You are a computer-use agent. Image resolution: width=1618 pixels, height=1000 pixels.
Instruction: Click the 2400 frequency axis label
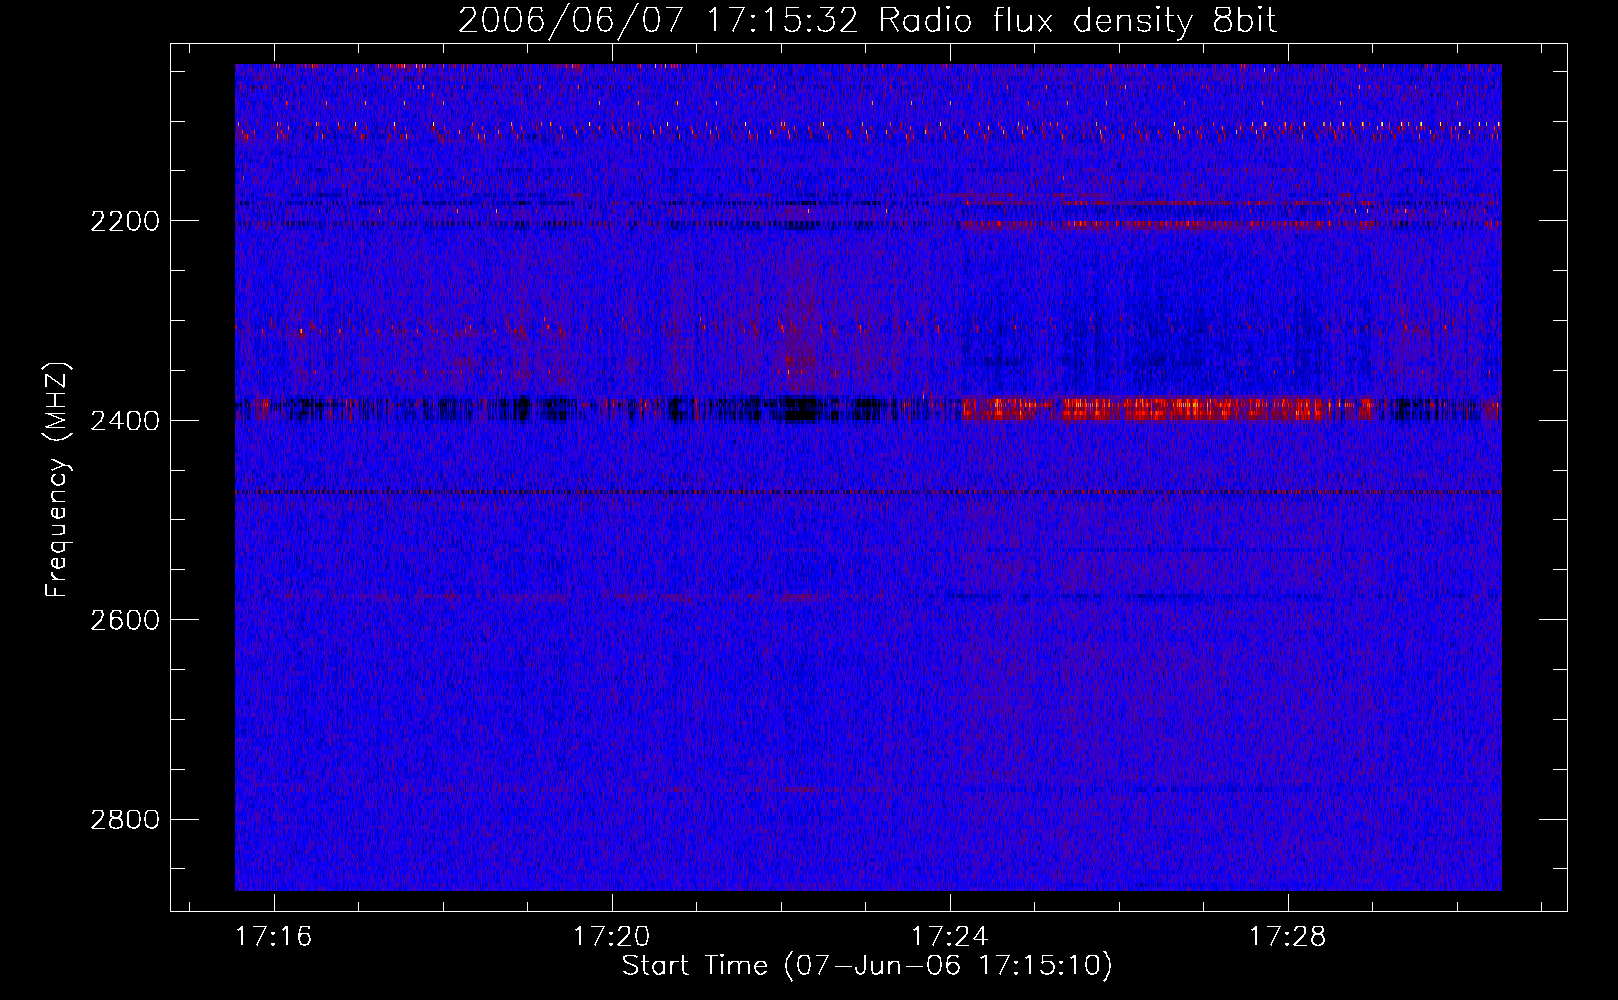125,421
